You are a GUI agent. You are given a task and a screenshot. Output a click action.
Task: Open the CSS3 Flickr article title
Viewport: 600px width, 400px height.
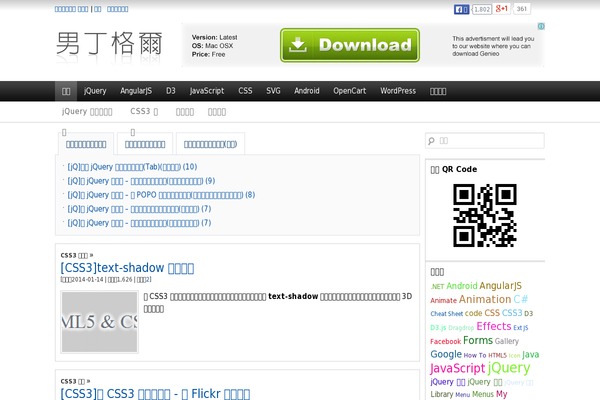[155, 393]
